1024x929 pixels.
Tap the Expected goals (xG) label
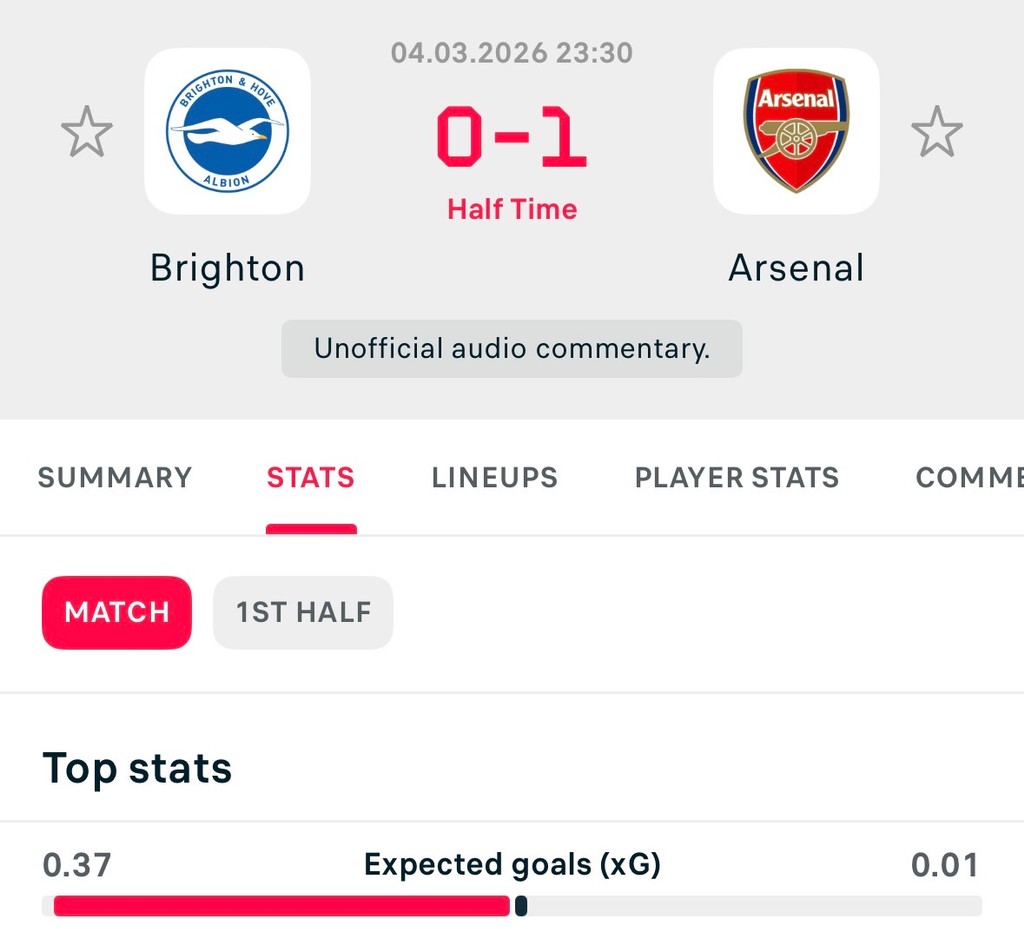click(512, 865)
